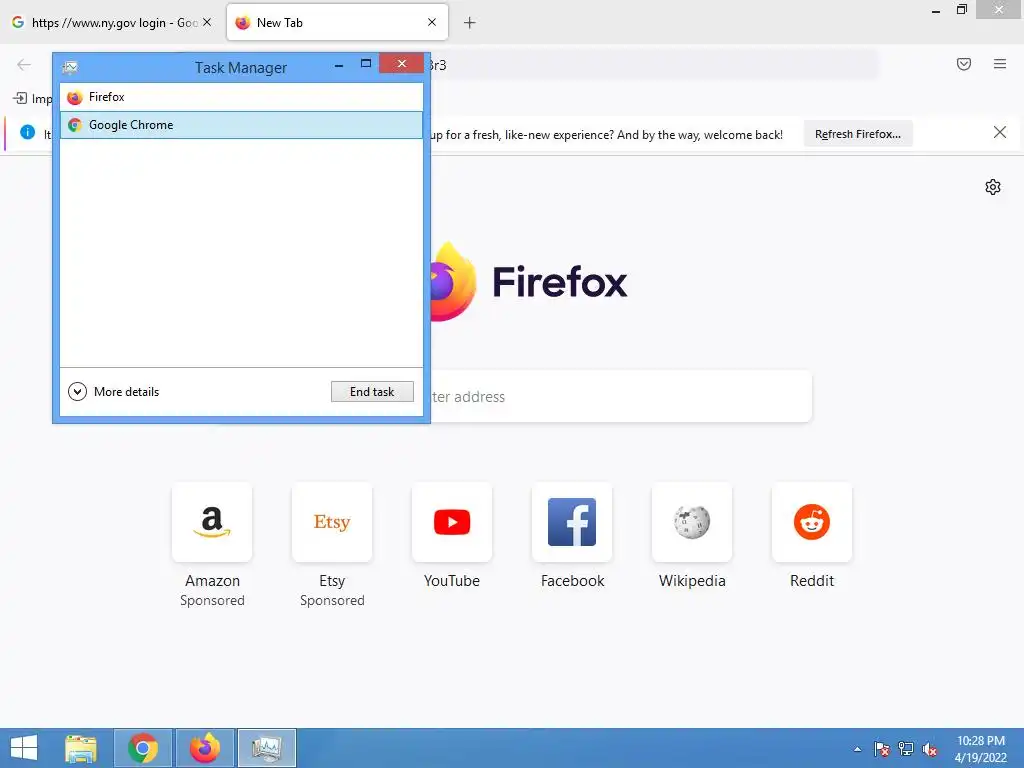Click the muted volume tray icon
The image size is (1024, 768).
coord(930,749)
